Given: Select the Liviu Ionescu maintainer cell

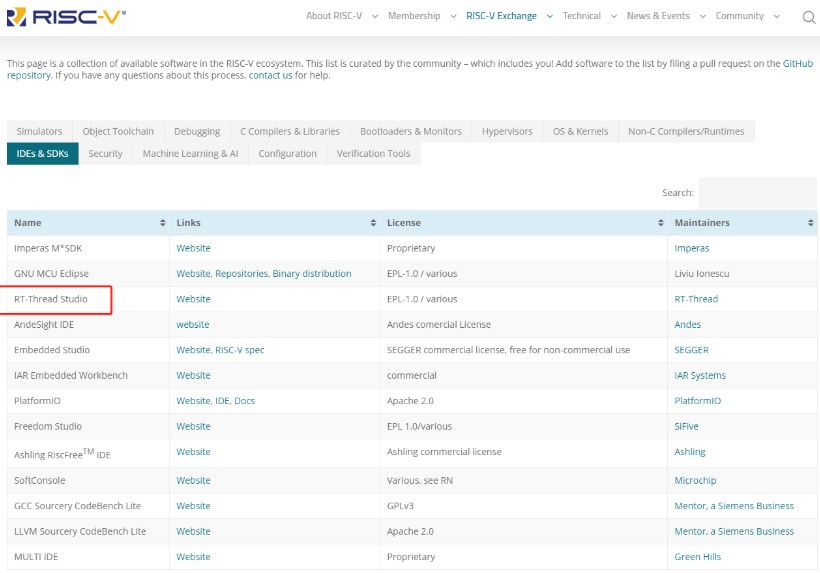Looking at the screenshot, I should [742, 273].
